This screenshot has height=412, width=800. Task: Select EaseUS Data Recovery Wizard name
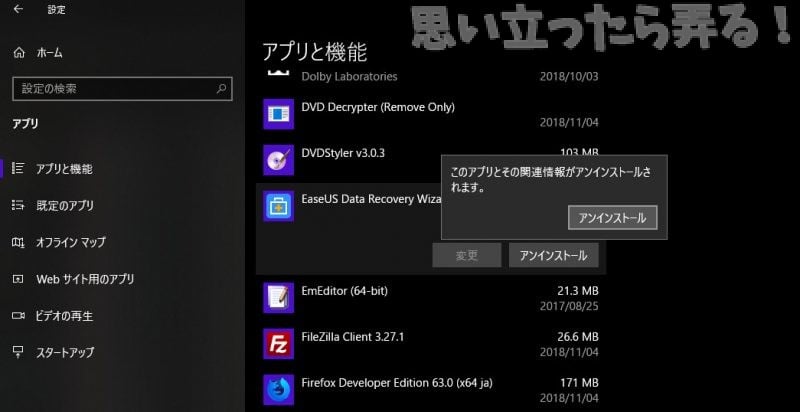pos(371,199)
